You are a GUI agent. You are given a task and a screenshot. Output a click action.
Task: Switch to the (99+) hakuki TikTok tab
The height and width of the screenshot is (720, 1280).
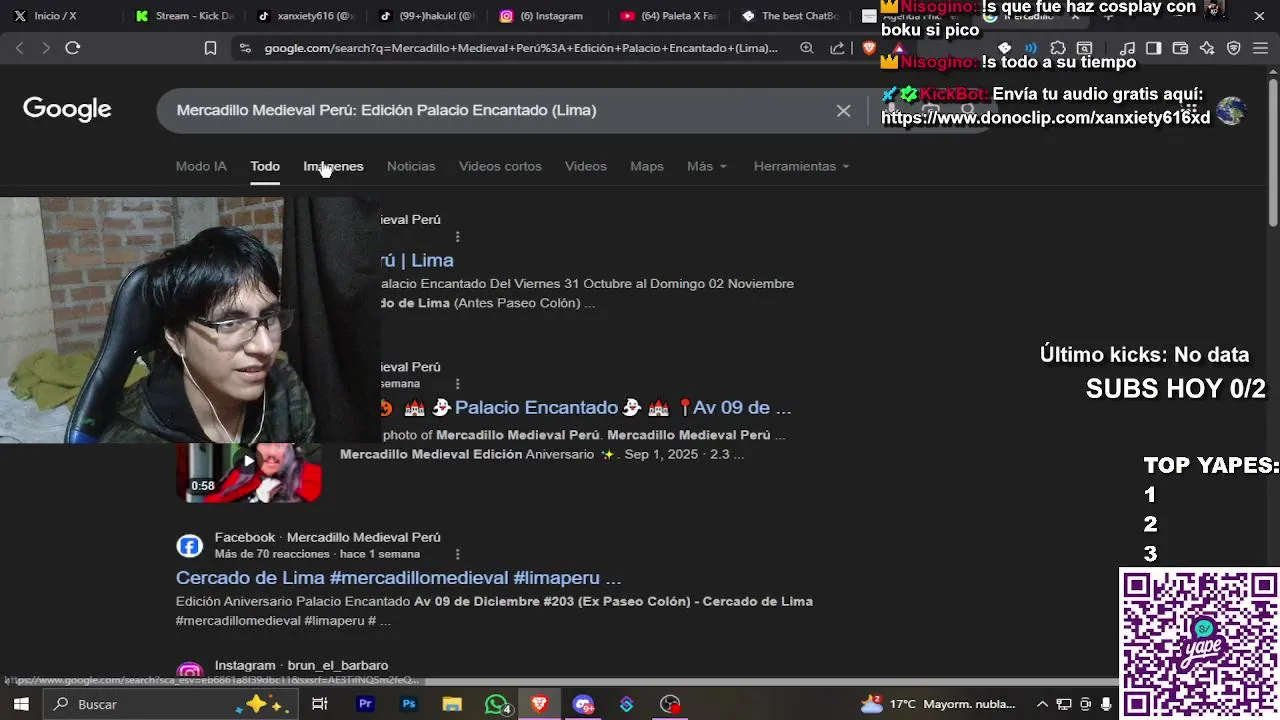click(427, 16)
